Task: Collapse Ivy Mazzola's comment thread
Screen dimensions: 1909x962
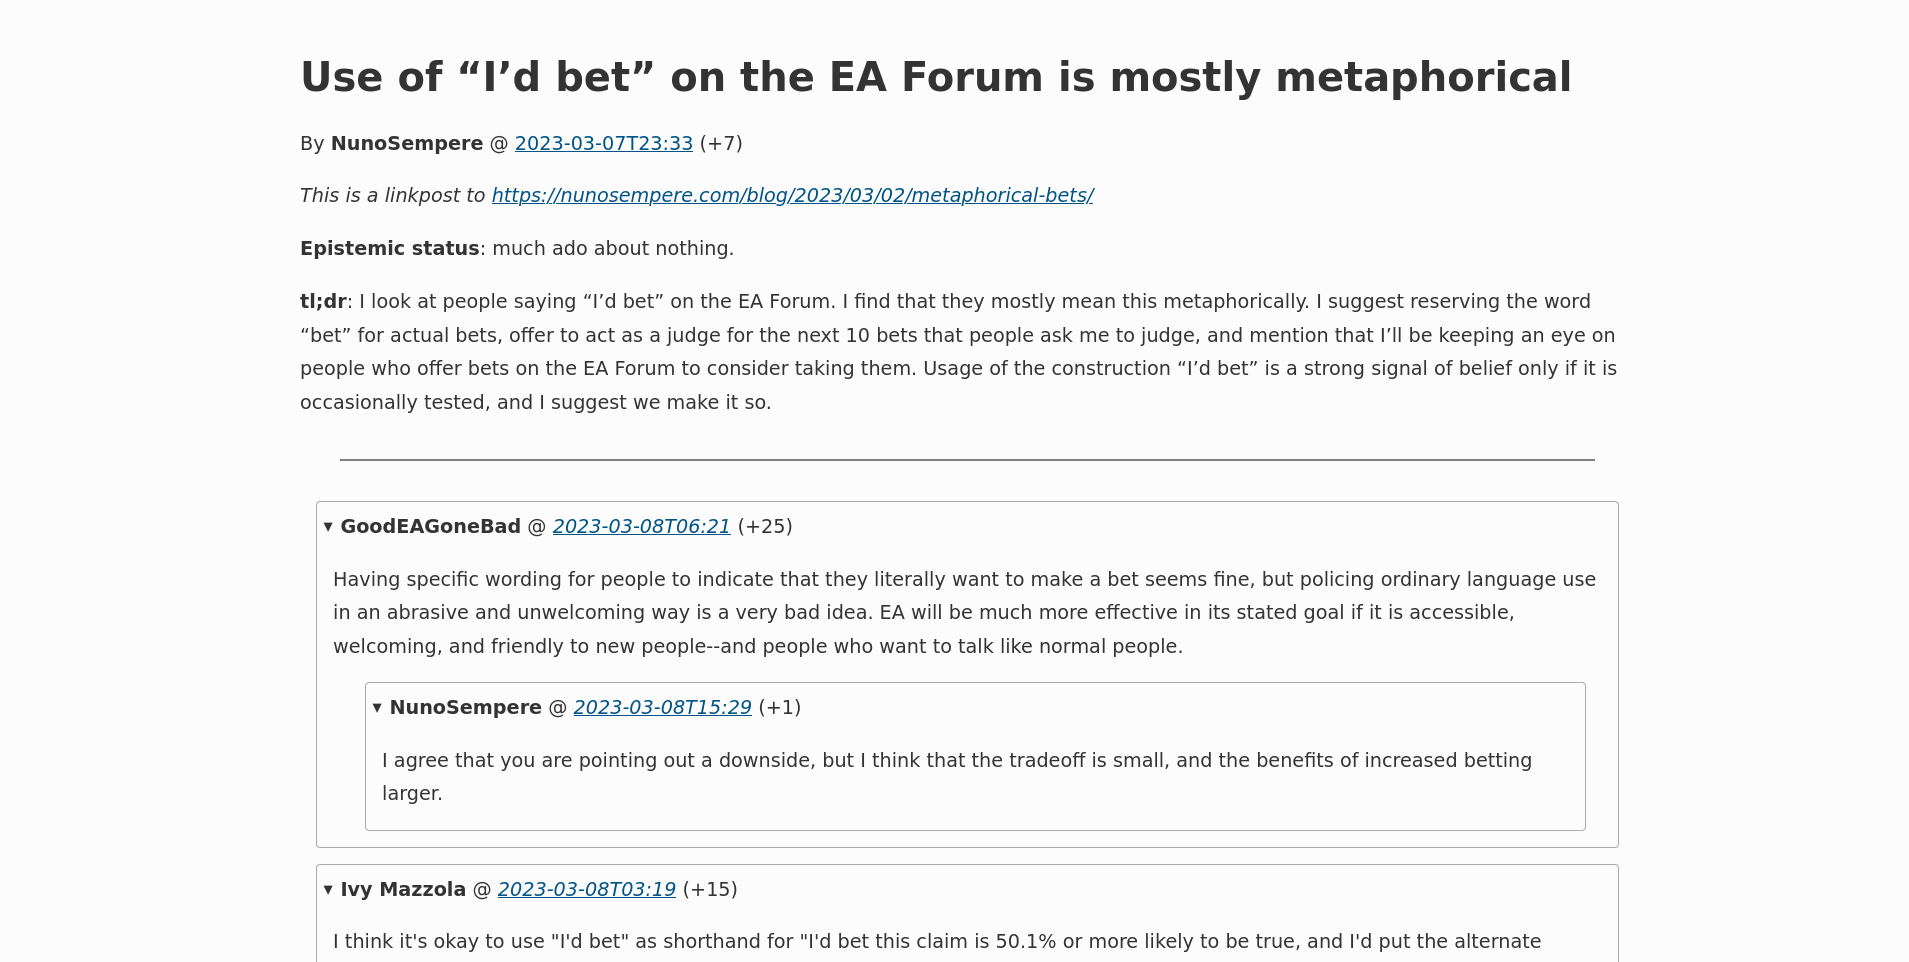Action: click(x=328, y=890)
